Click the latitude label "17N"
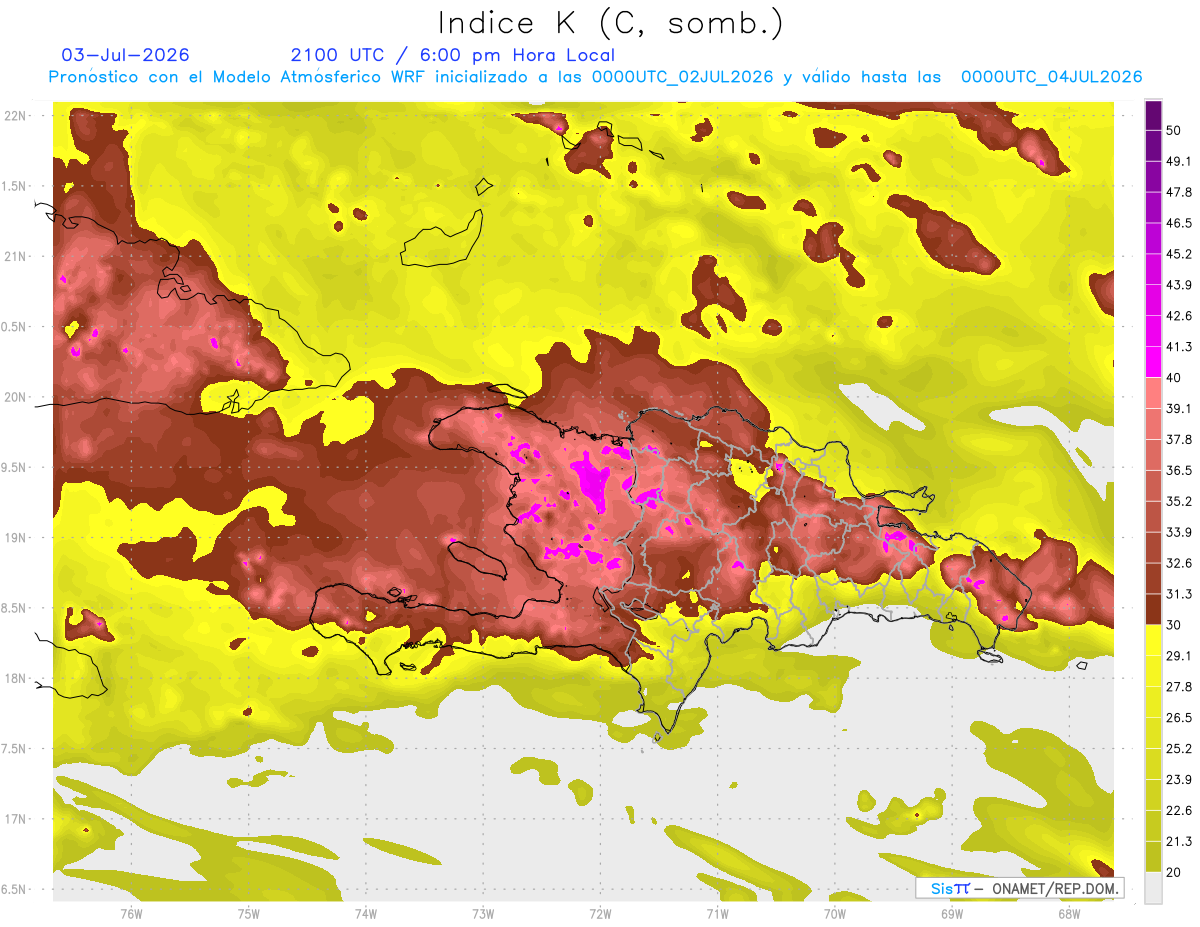Image resolution: width=1200 pixels, height=927 pixels. pos(15,819)
